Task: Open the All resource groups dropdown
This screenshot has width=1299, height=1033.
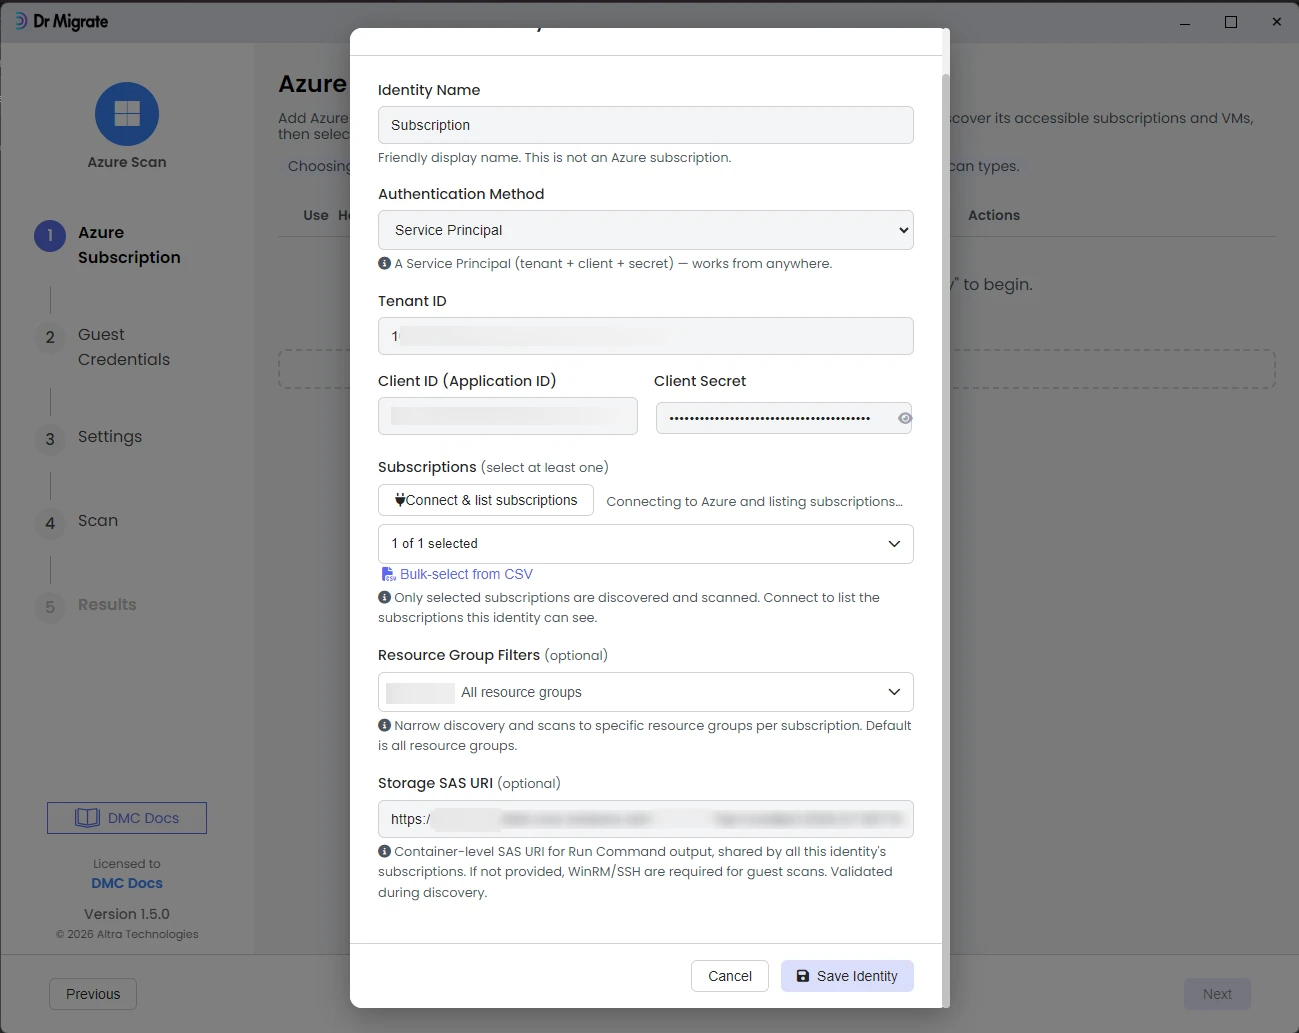Action: click(x=646, y=692)
